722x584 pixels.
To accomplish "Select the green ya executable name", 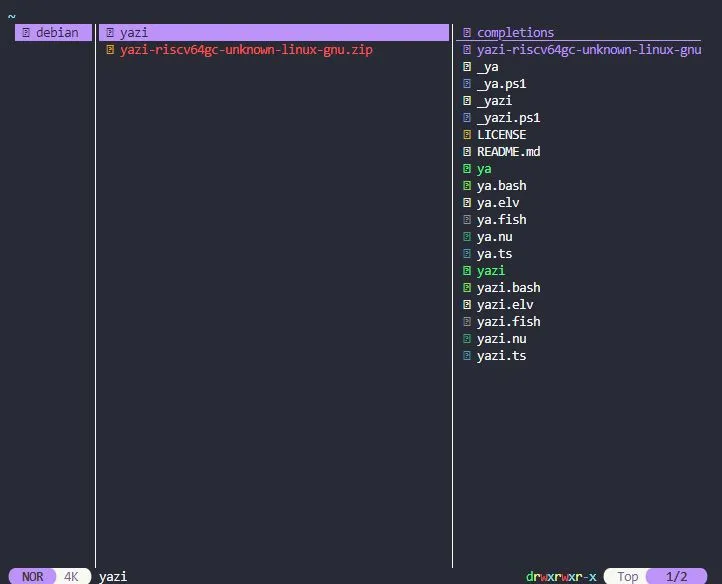I will 484,169.
